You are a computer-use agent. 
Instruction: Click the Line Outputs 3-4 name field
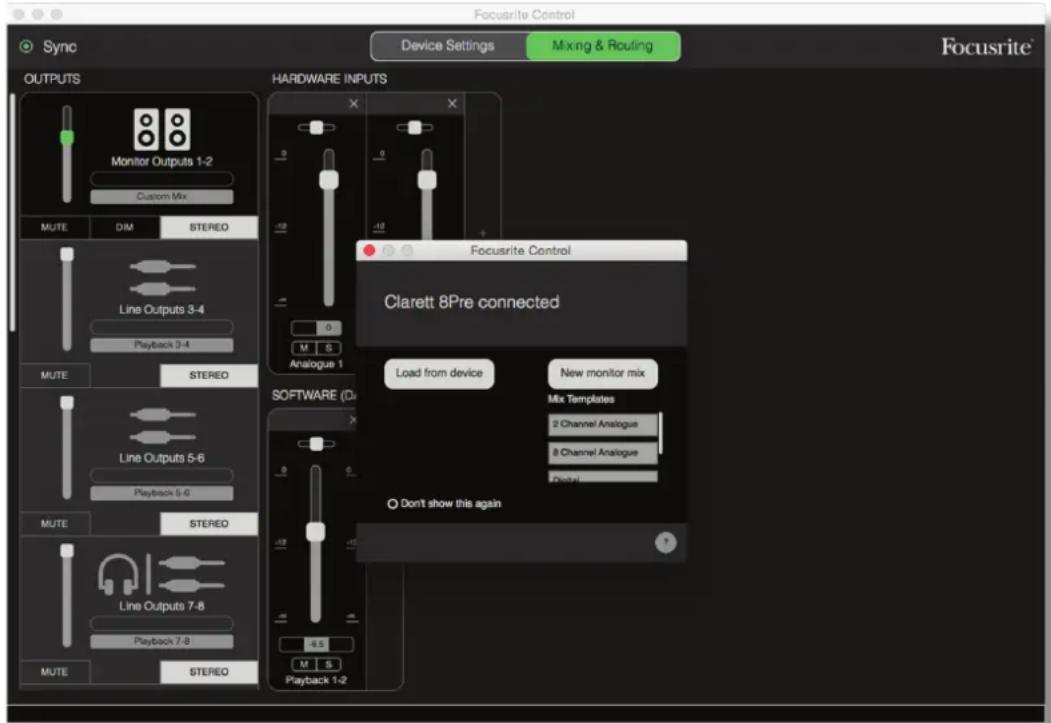point(162,326)
